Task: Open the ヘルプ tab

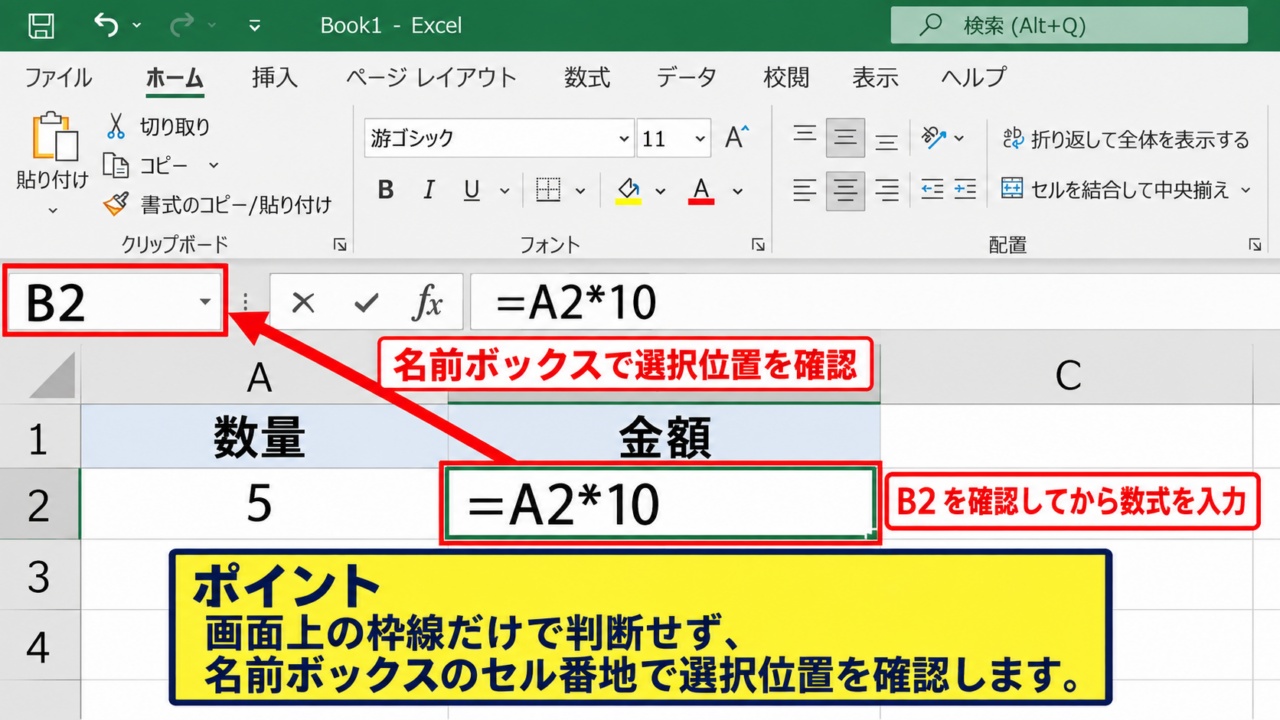Action: (x=973, y=77)
